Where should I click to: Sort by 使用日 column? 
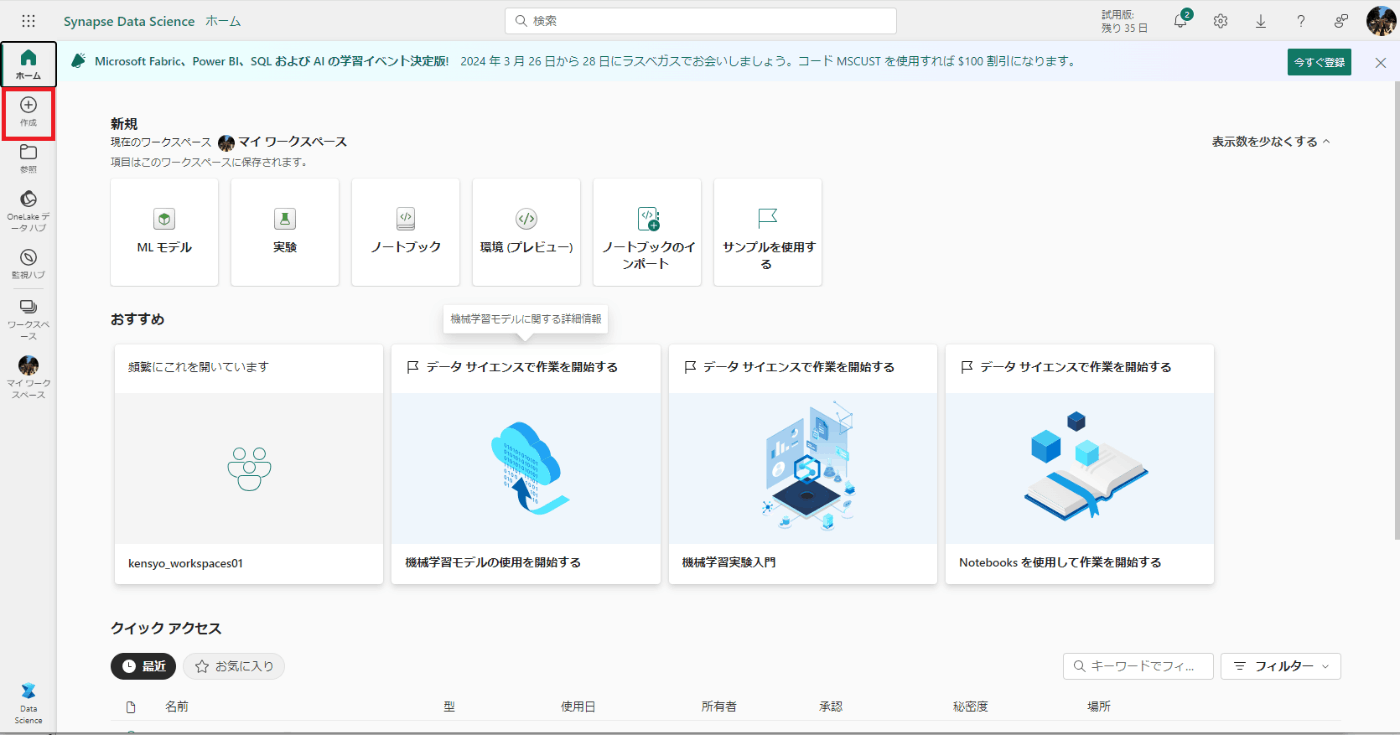tap(578, 706)
